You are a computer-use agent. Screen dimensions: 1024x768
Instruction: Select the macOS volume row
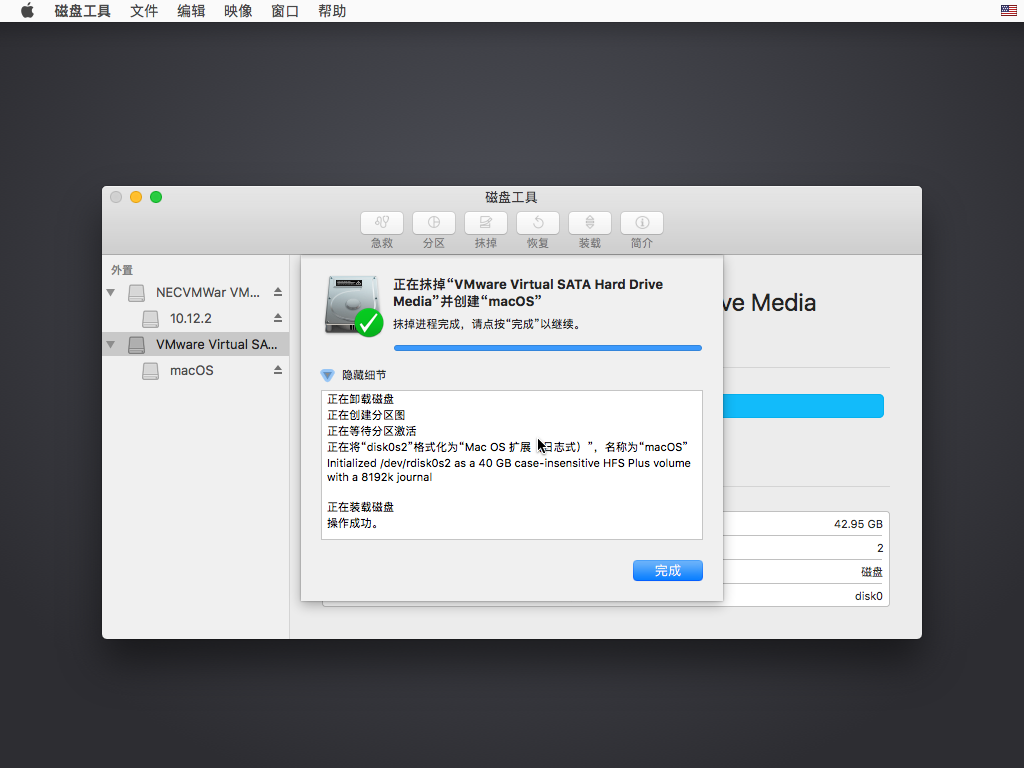pos(196,370)
